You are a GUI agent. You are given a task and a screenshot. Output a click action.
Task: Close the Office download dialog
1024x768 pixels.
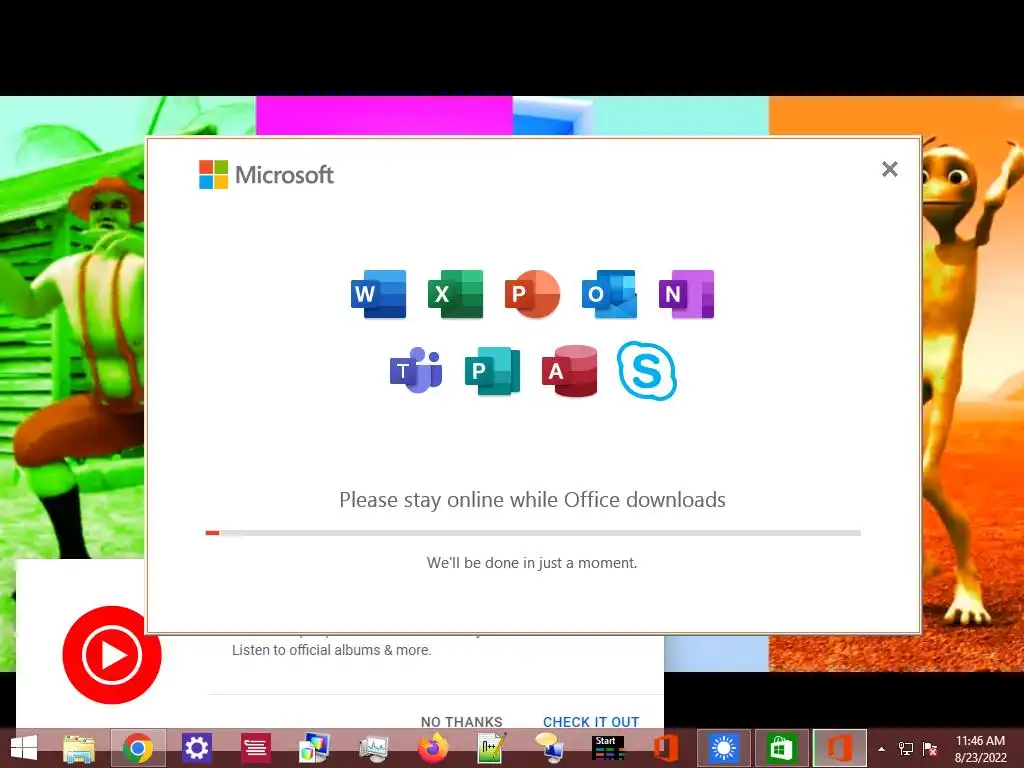889,169
